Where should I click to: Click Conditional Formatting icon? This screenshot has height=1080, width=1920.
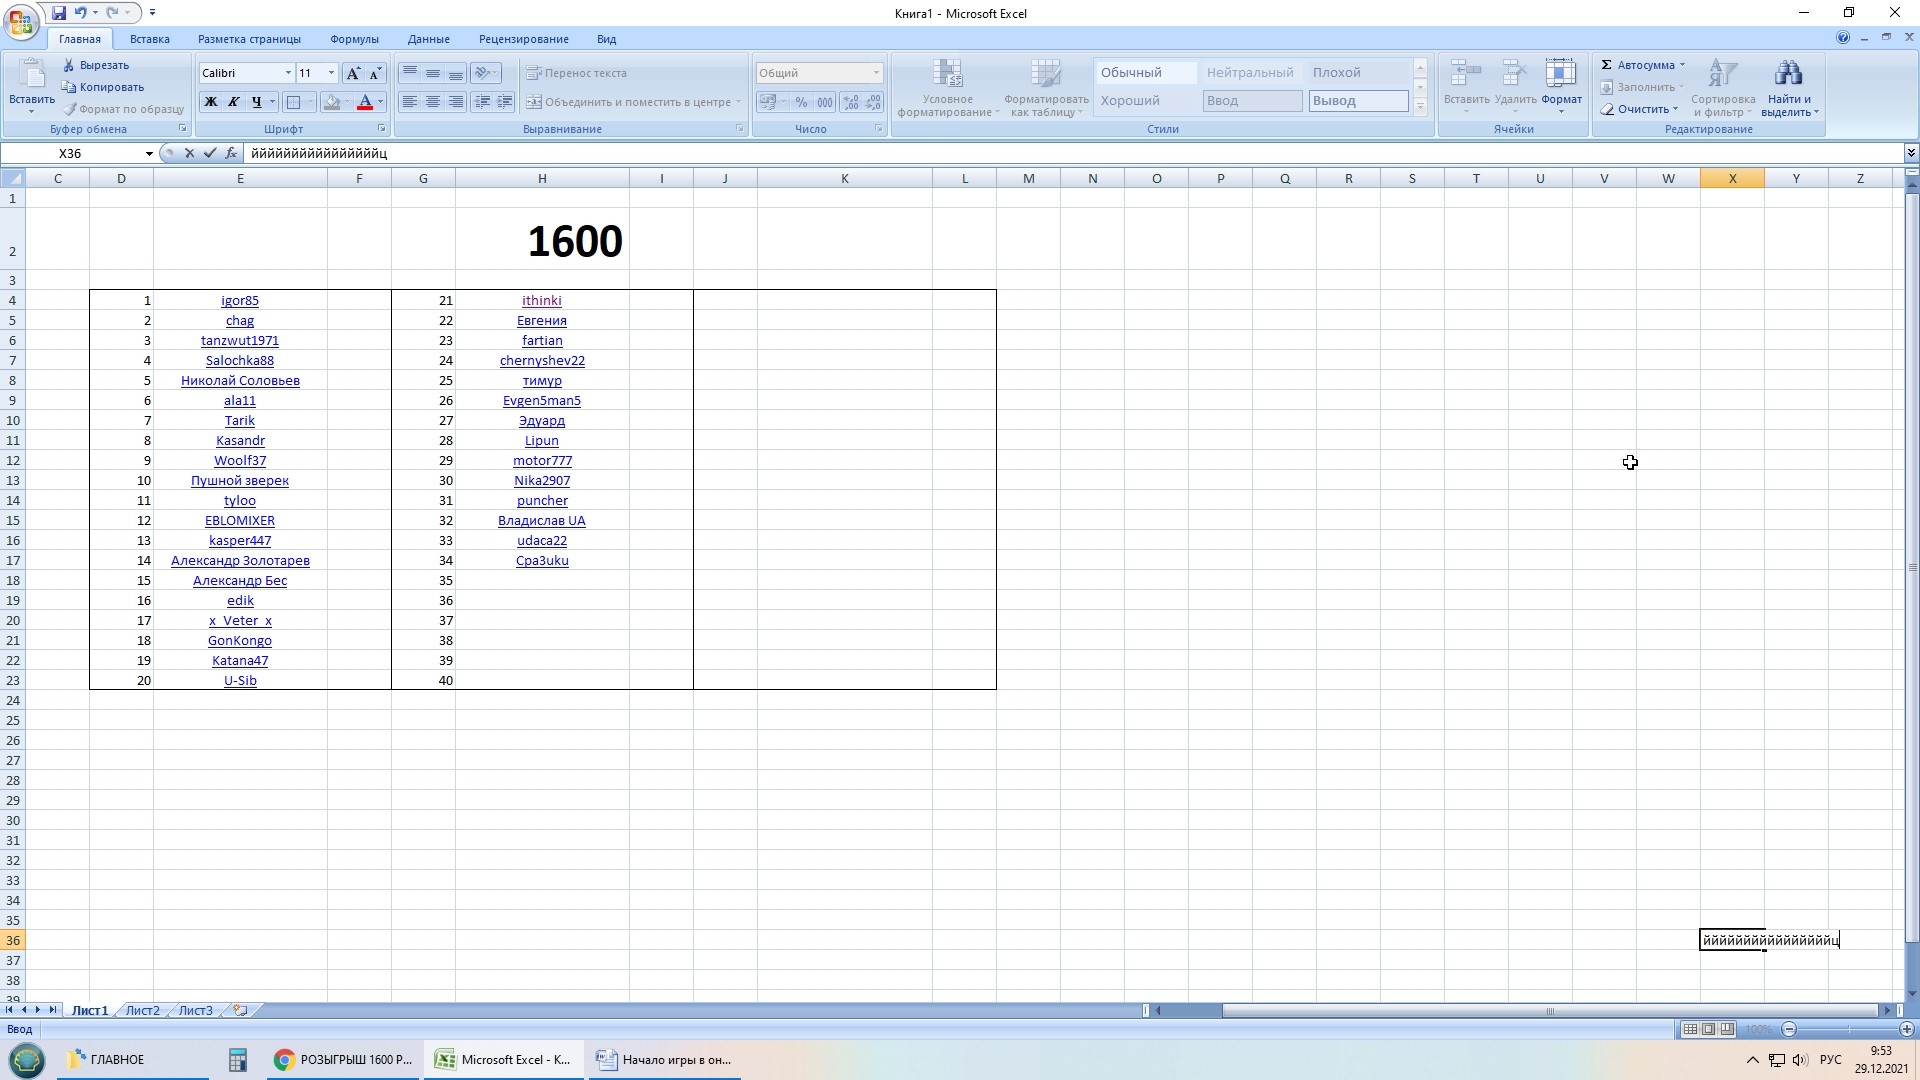(947, 75)
